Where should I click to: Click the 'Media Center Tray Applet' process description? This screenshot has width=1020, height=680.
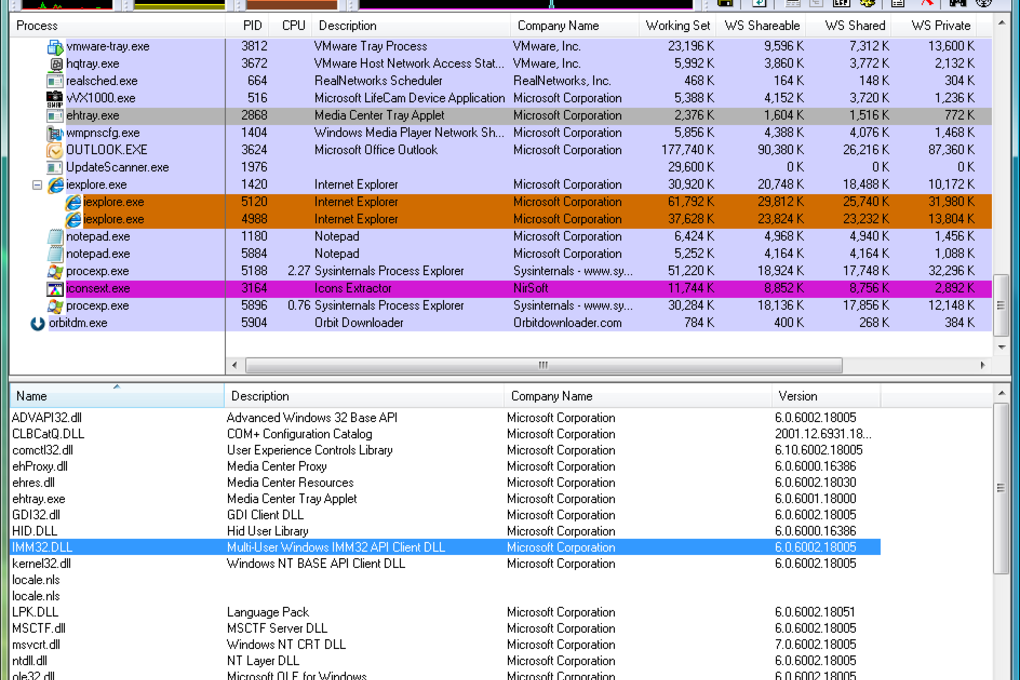[x=379, y=115]
